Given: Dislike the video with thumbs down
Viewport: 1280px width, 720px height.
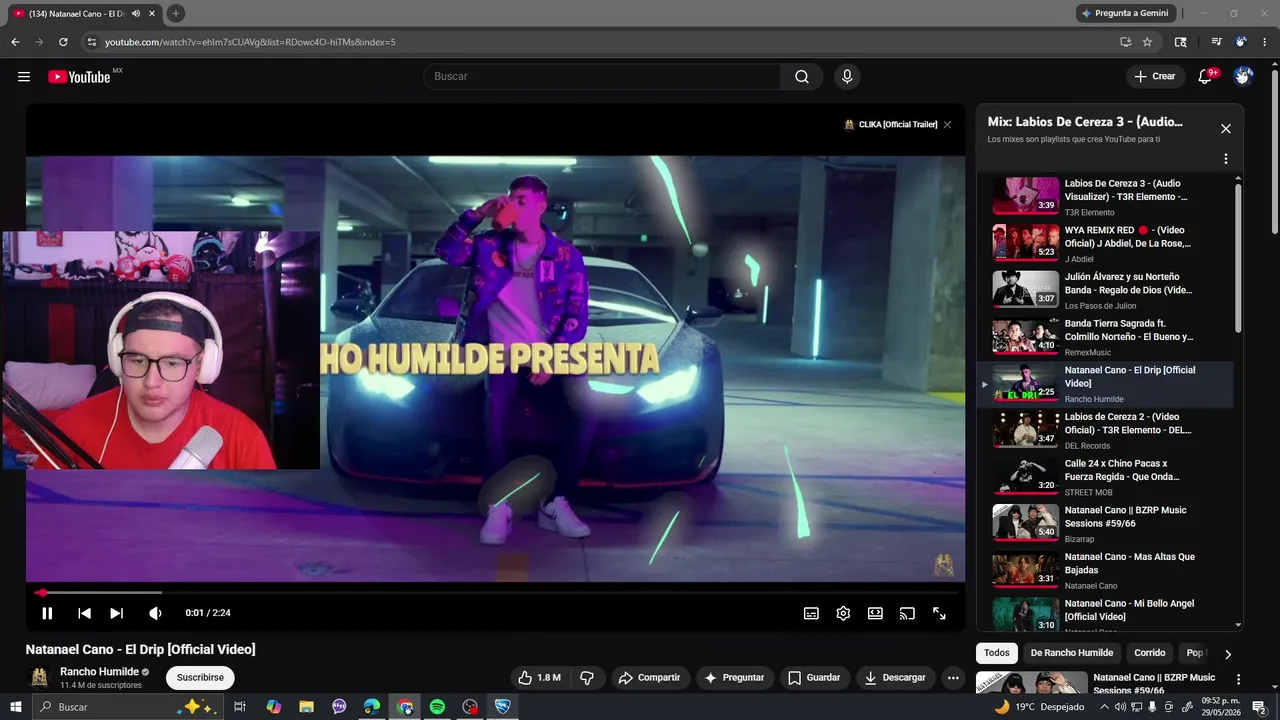Looking at the screenshot, I should (587, 677).
